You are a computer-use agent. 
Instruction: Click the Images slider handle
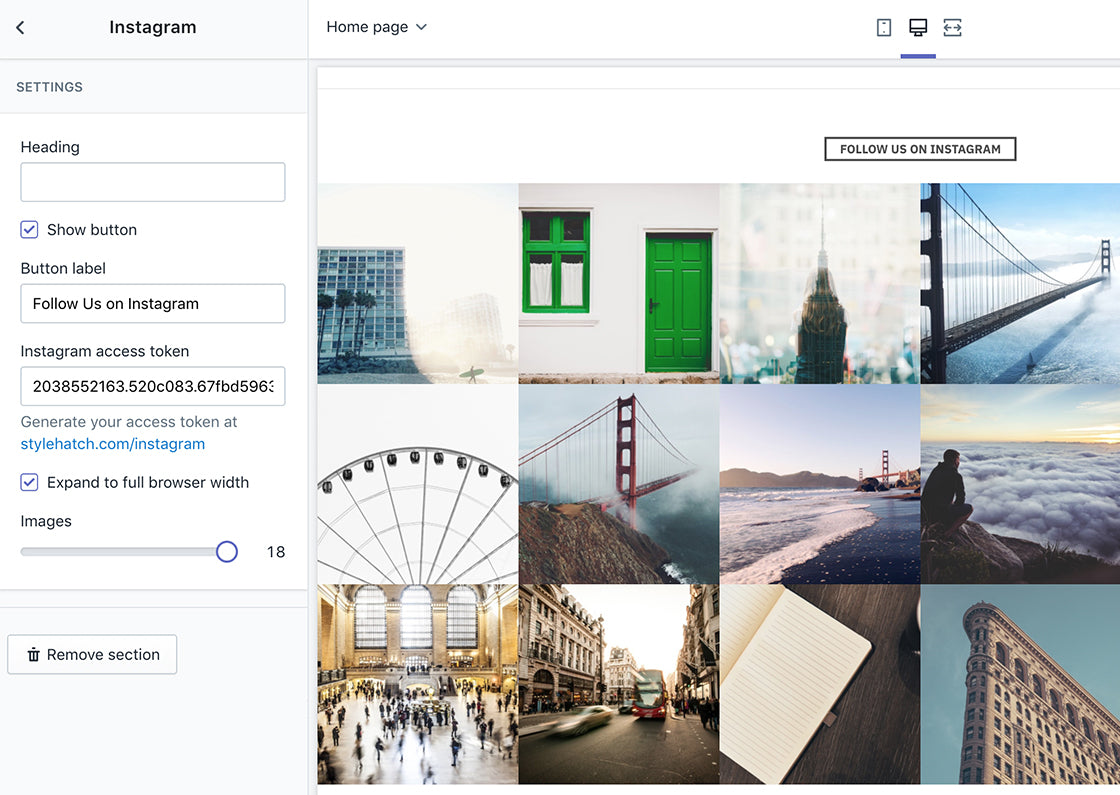click(x=226, y=551)
